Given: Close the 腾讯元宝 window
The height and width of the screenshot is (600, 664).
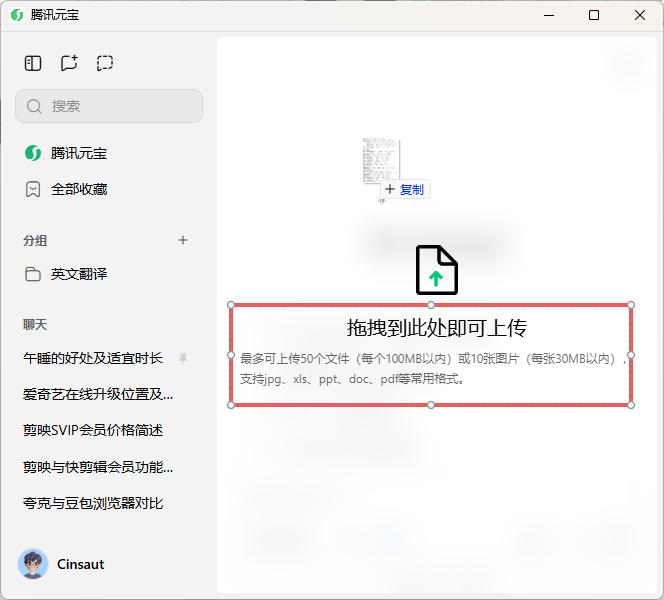Looking at the screenshot, I should tap(640, 15).
